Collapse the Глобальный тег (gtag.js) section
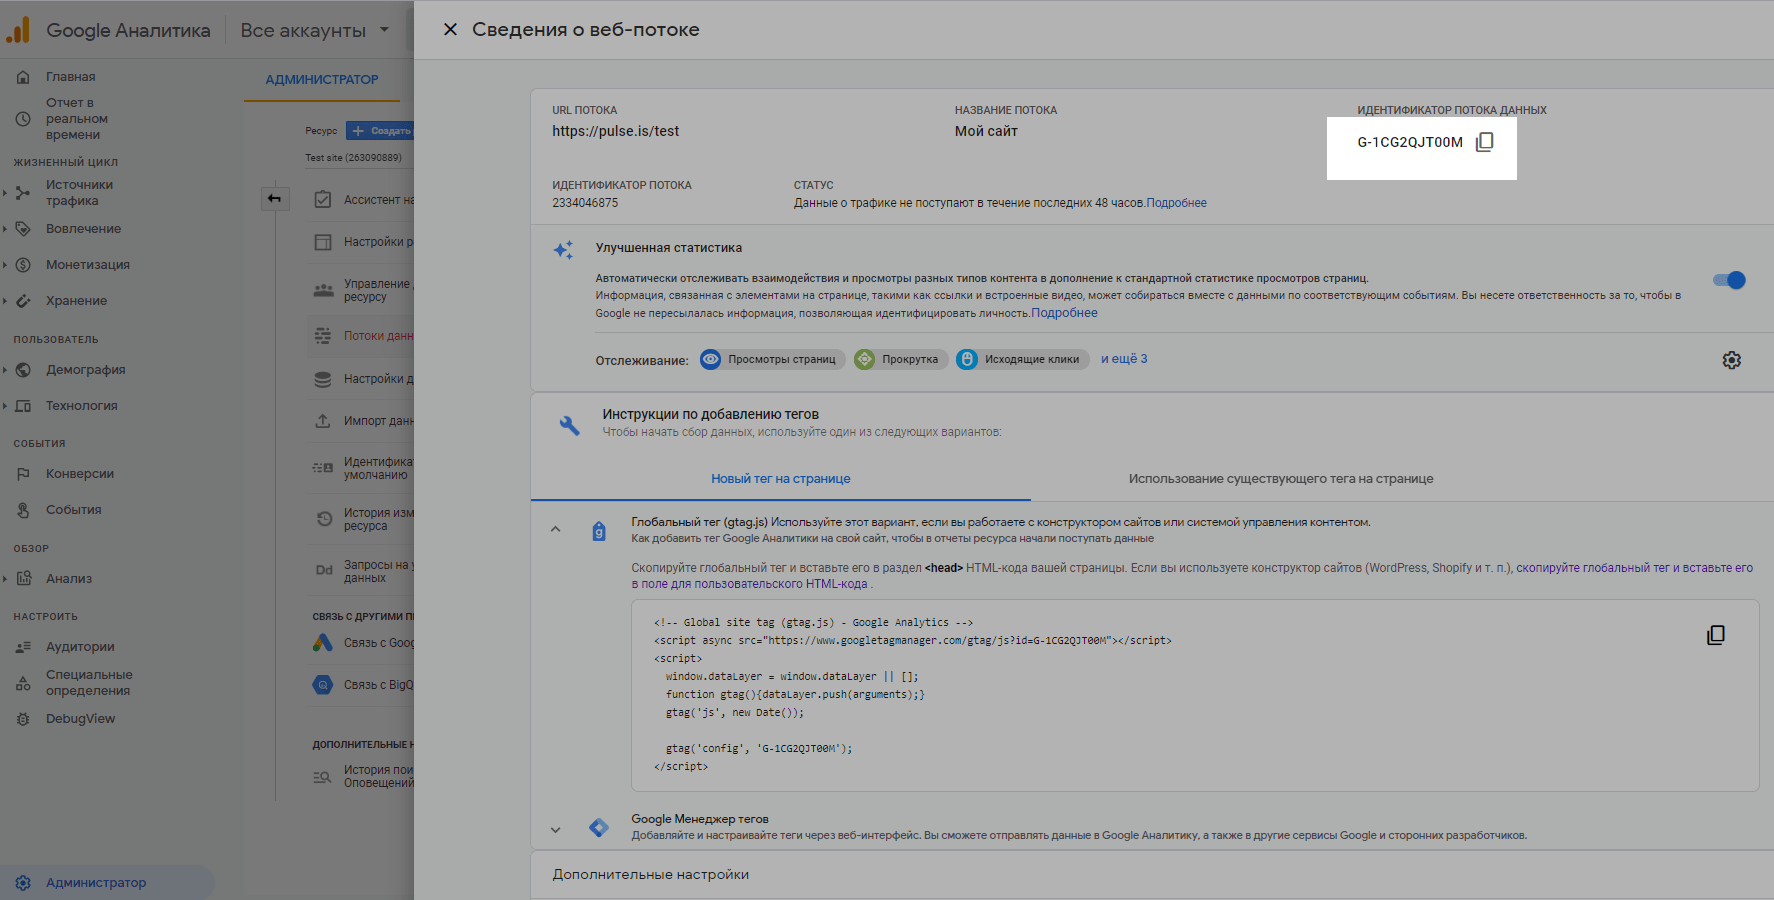Image resolution: width=1774 pixels, height=900 pixels. click(555, 529)
